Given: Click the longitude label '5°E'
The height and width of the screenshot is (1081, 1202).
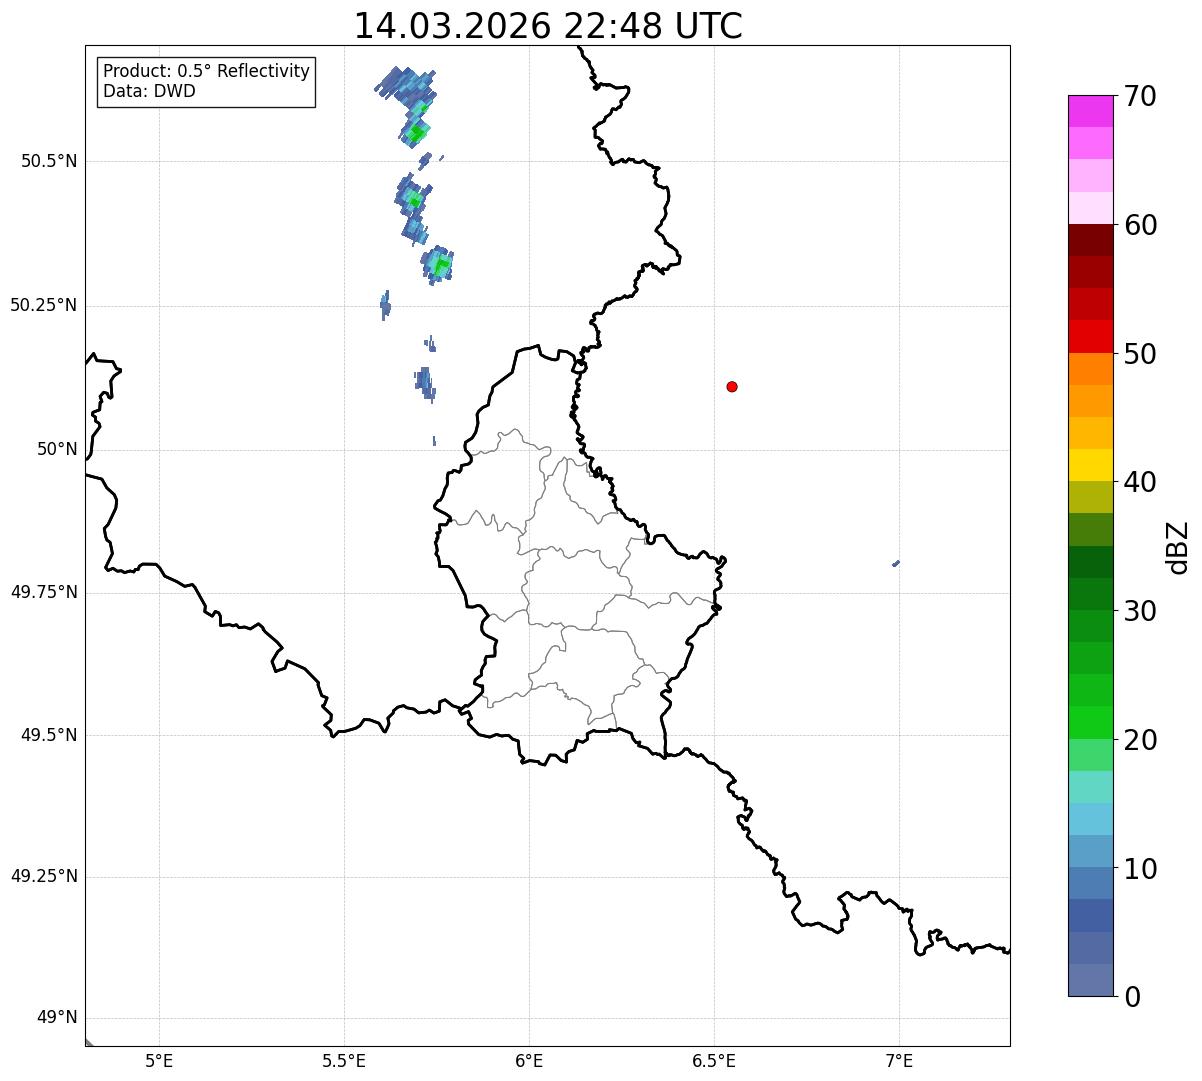Looking at the screenshot, I should pos(159,1060).
